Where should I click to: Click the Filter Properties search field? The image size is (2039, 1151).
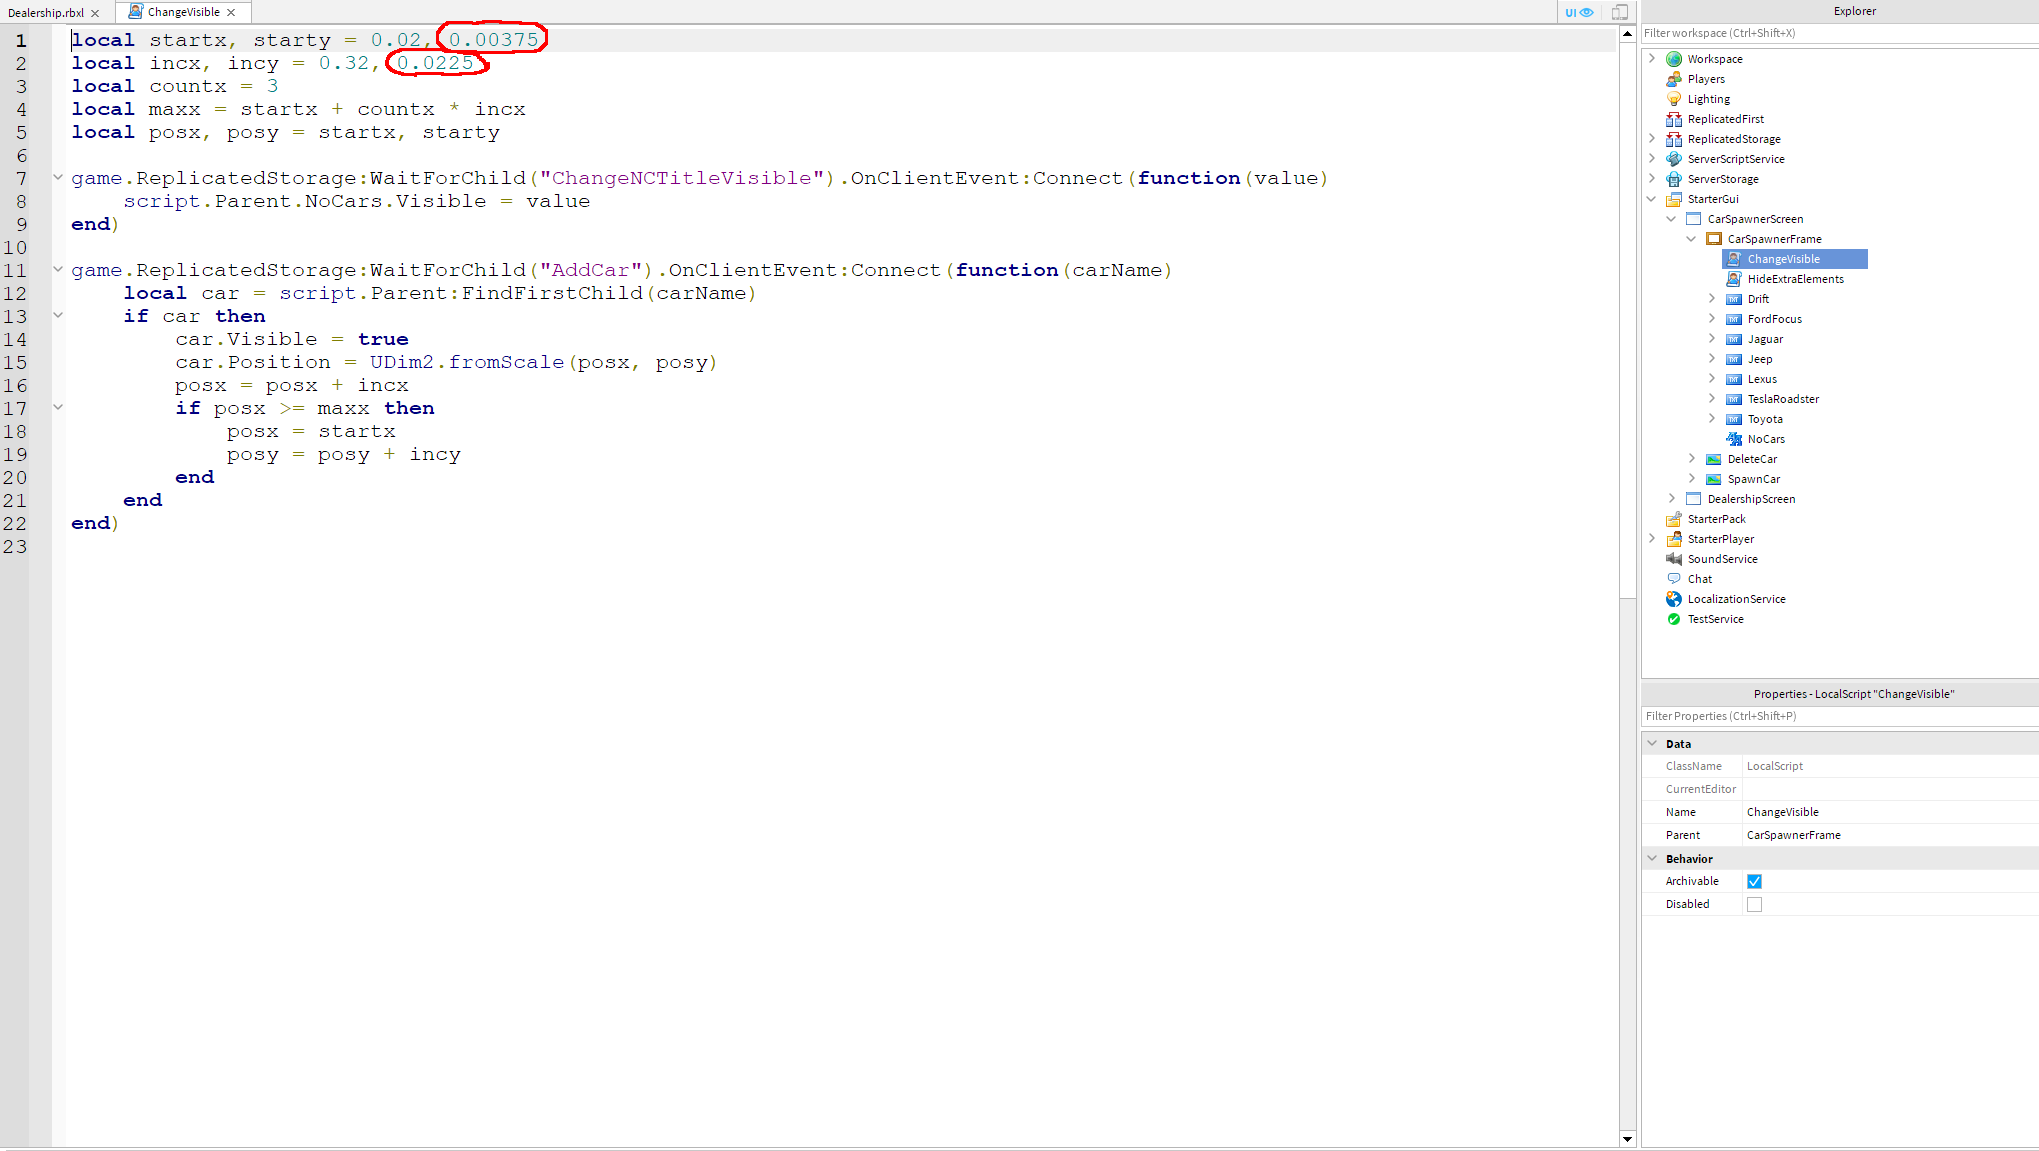coord(1840,716)
